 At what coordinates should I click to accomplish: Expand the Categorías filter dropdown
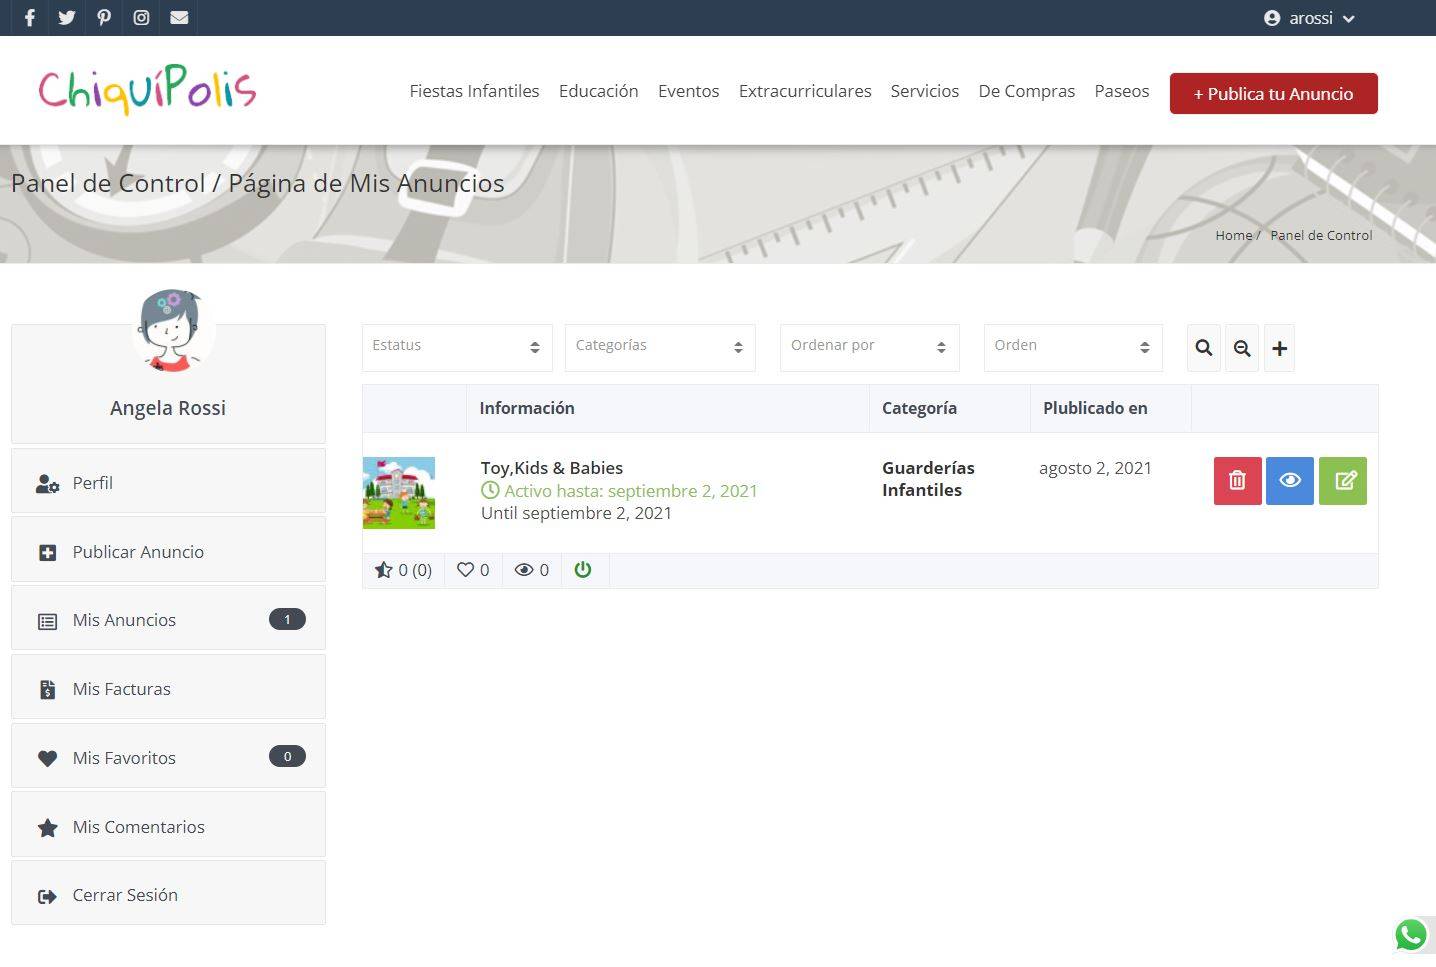tap(660, 347)
